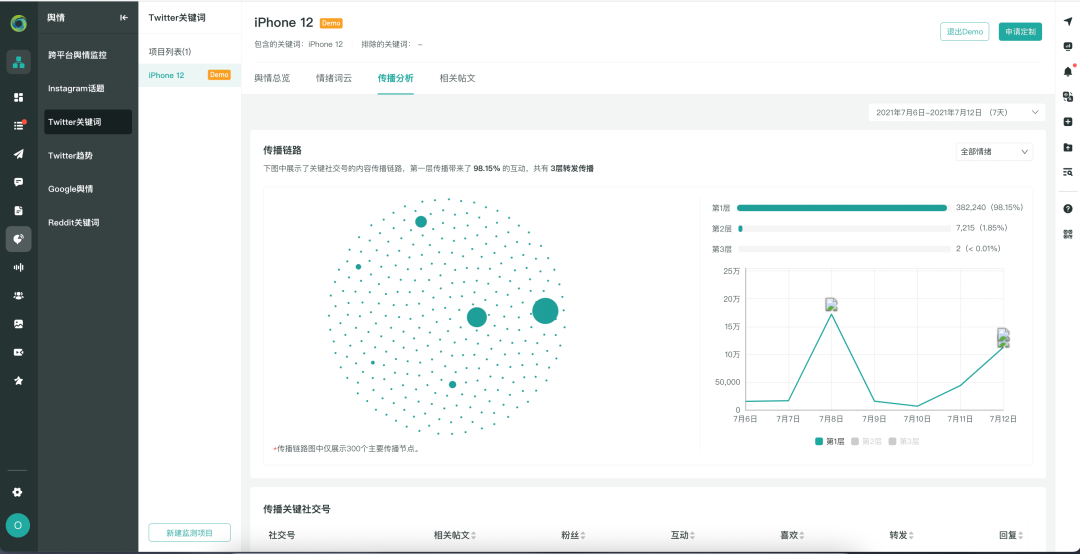Click the 新建监测项目 button

(189, 533)
